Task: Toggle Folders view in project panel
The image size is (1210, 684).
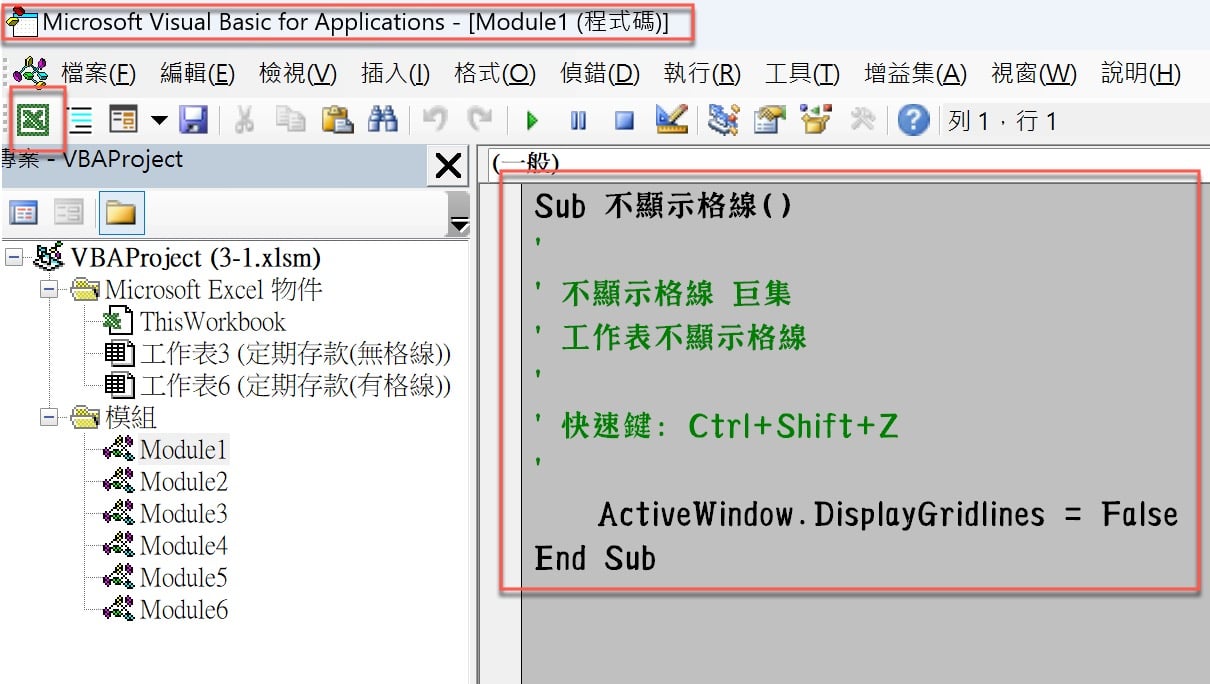Action: click(x=121, y=212)
